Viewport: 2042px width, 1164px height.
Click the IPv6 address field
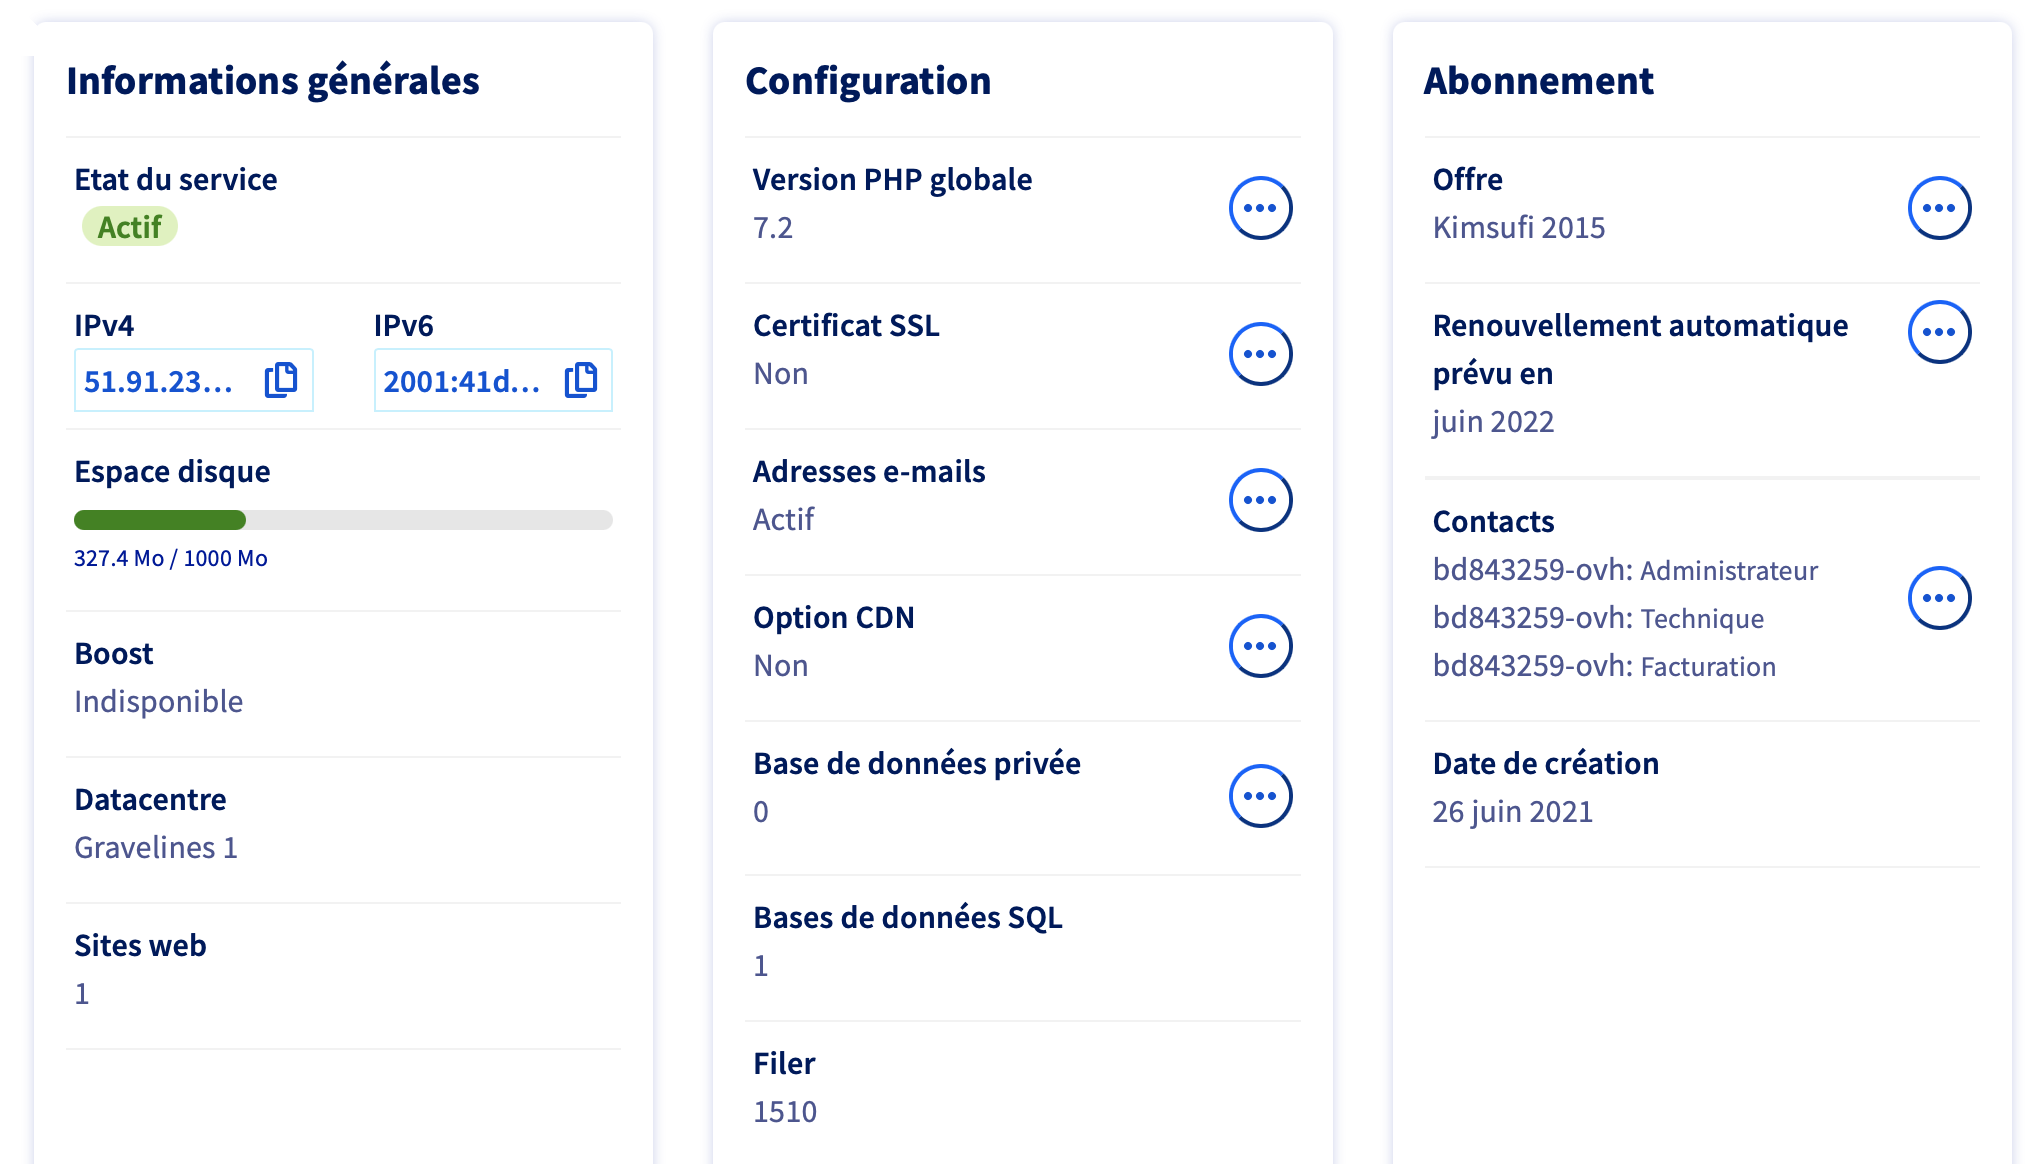click(x=462, y=381)
